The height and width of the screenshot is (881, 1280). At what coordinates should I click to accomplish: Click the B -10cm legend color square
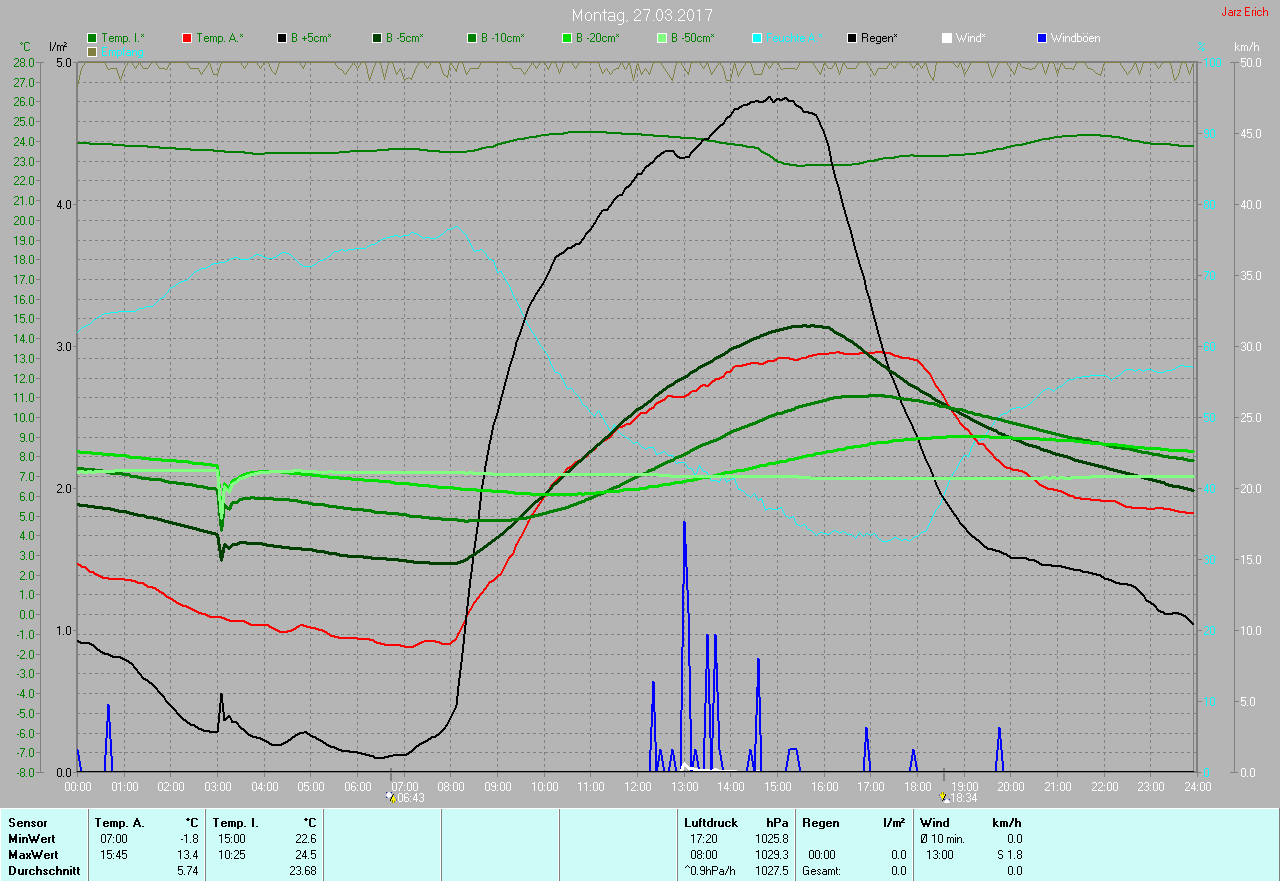pos(471,38)
